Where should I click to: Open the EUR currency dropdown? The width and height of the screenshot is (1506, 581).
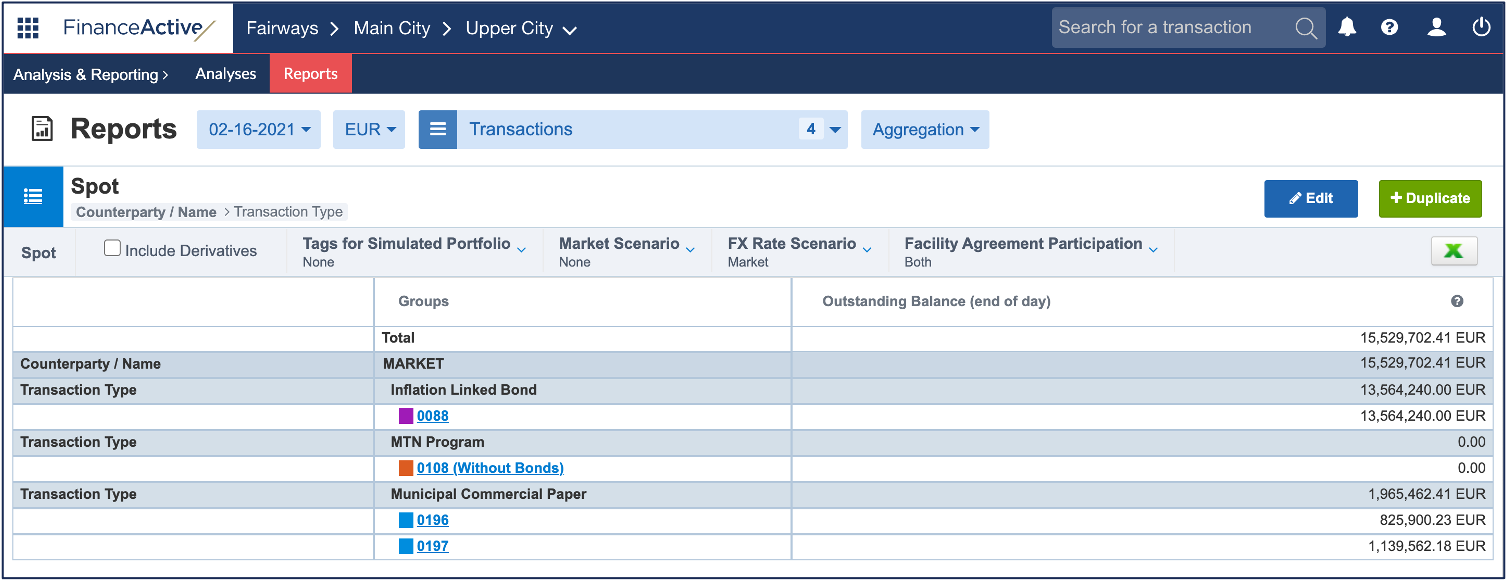(369, 130)
